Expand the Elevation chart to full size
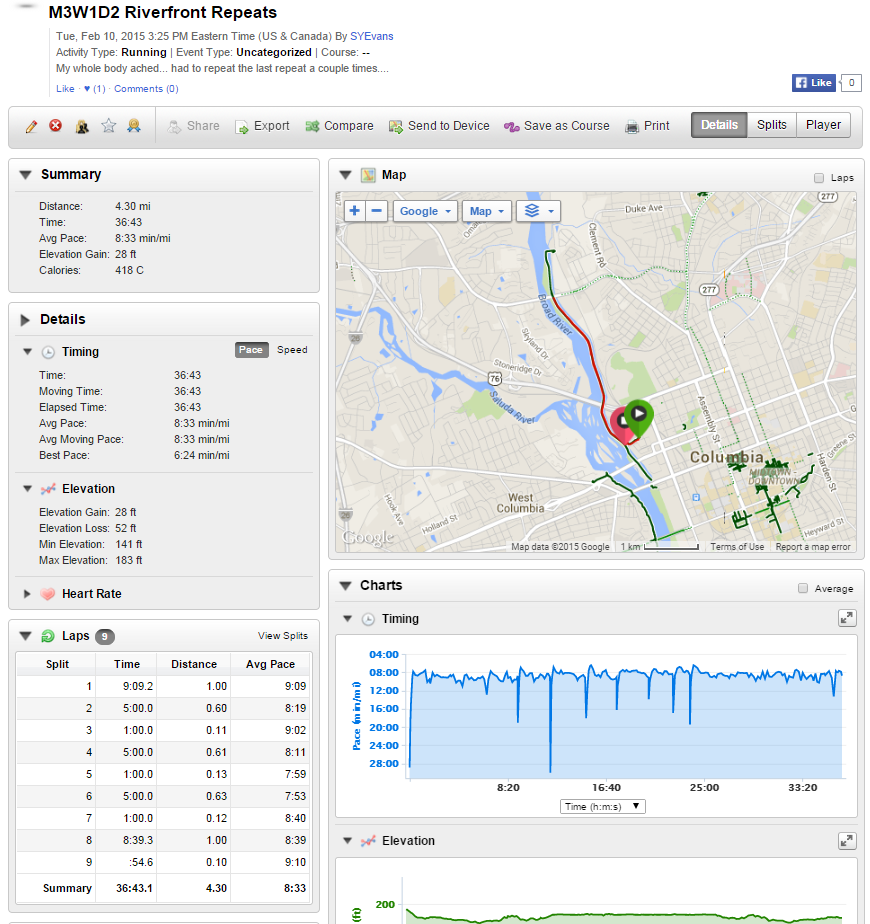Image resolution: width=870 pixels, height=924 pixels. tap(847, 841)
